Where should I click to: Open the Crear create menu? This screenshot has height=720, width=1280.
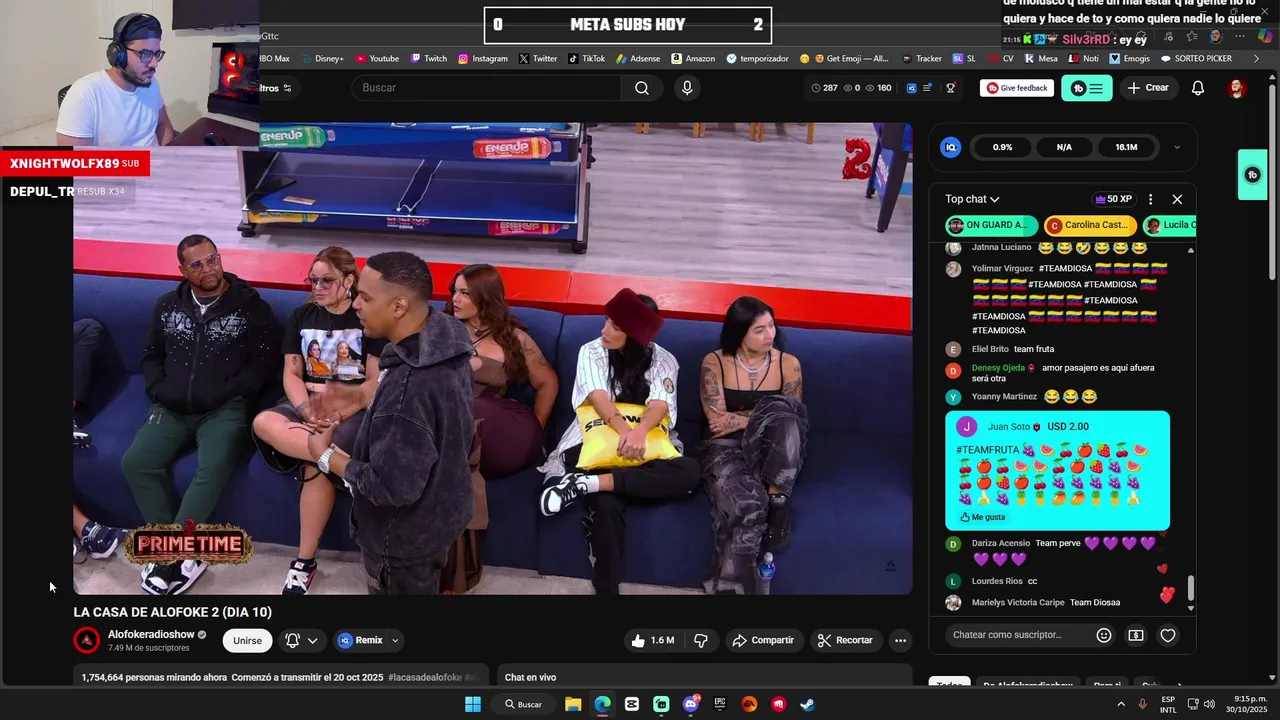coord(1148,88)
